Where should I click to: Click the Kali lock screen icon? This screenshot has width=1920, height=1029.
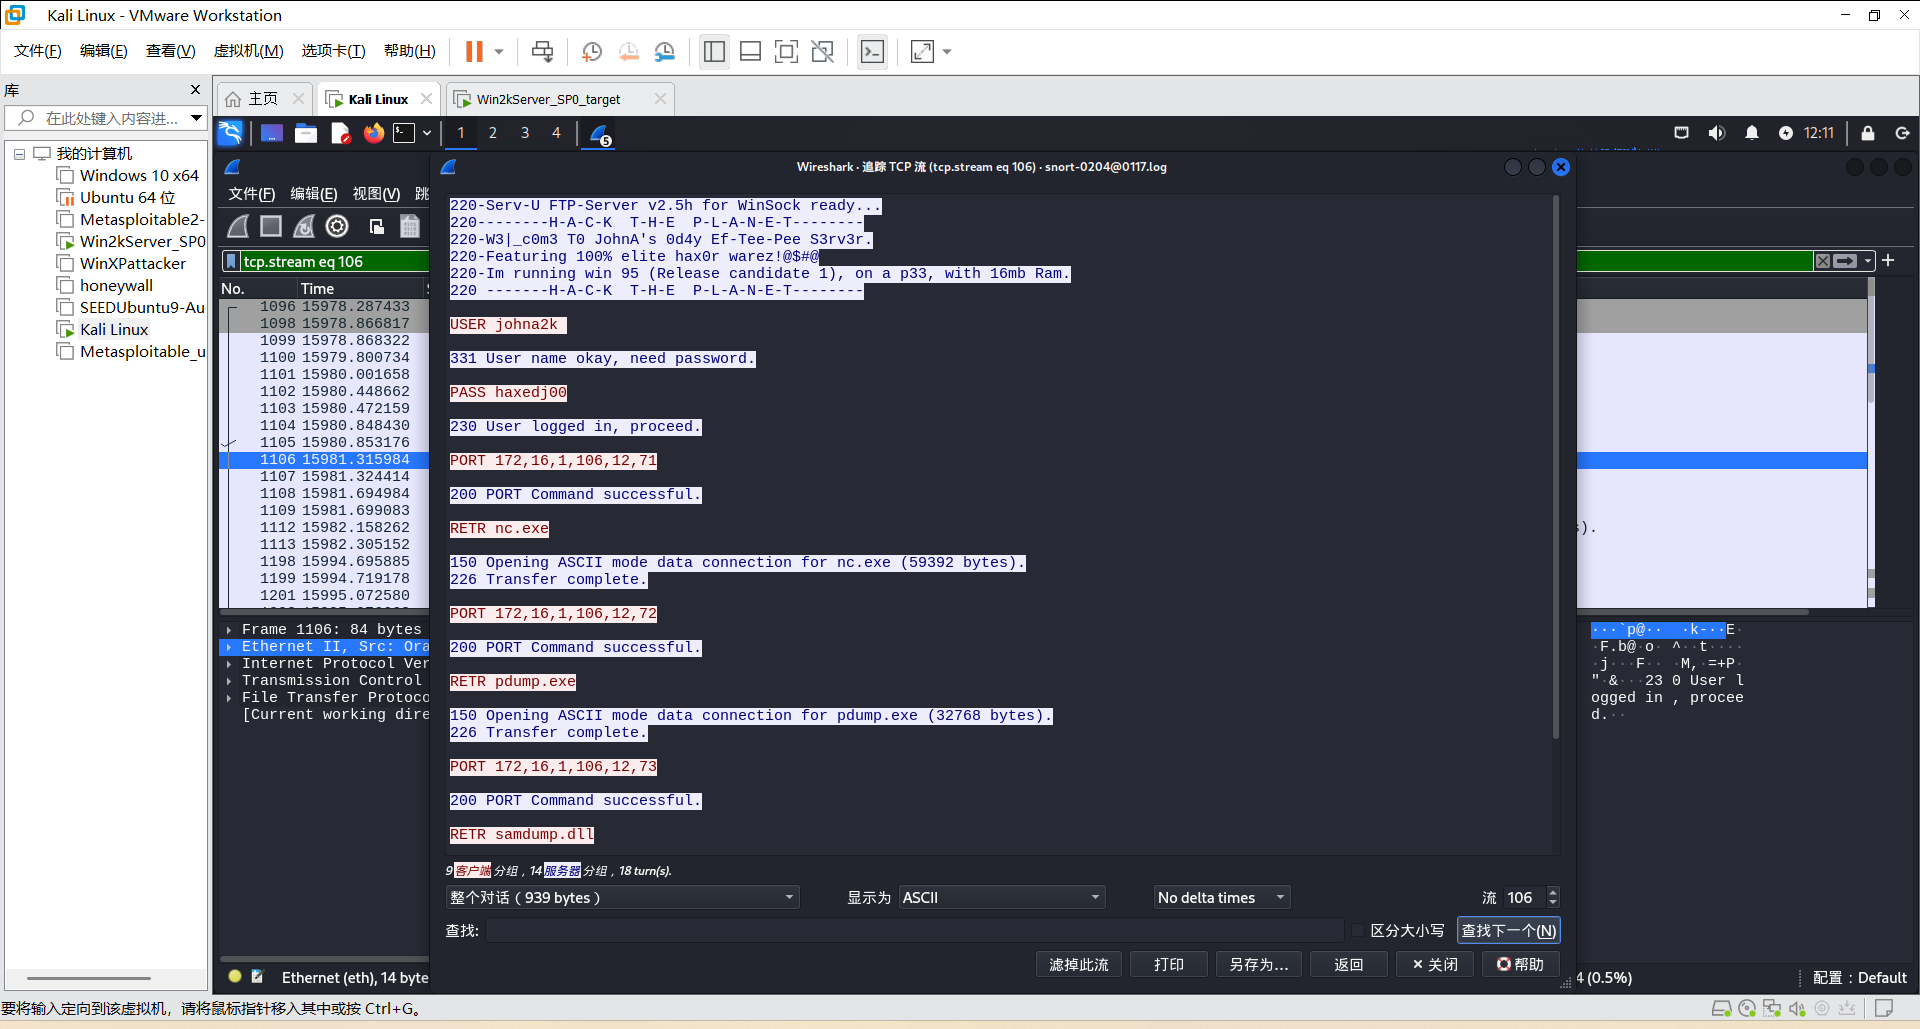click(1867, 133)
